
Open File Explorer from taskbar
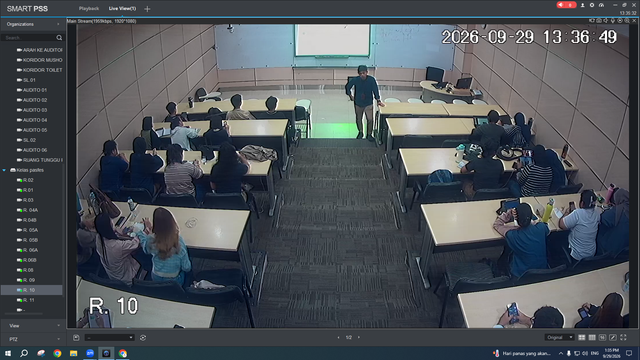tap(73, 353)
